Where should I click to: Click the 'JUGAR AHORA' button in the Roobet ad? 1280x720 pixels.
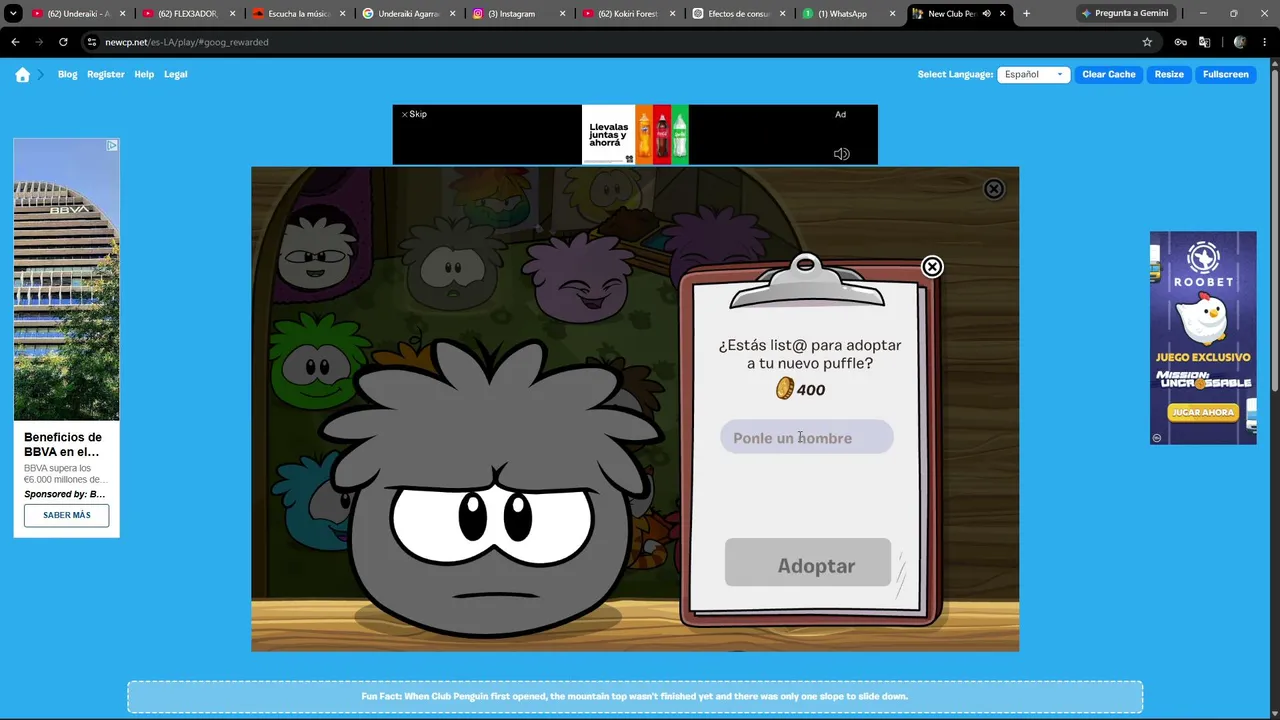point(1203,412)
